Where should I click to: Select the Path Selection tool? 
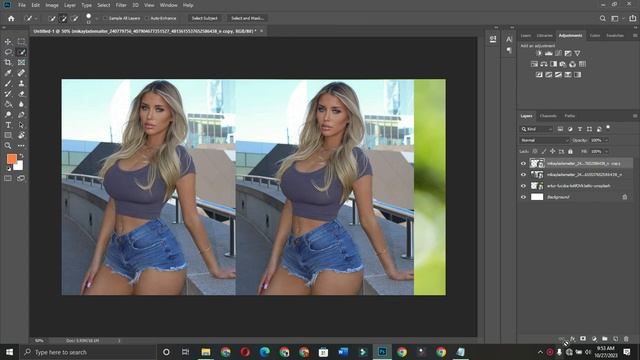tap(21, 125)
